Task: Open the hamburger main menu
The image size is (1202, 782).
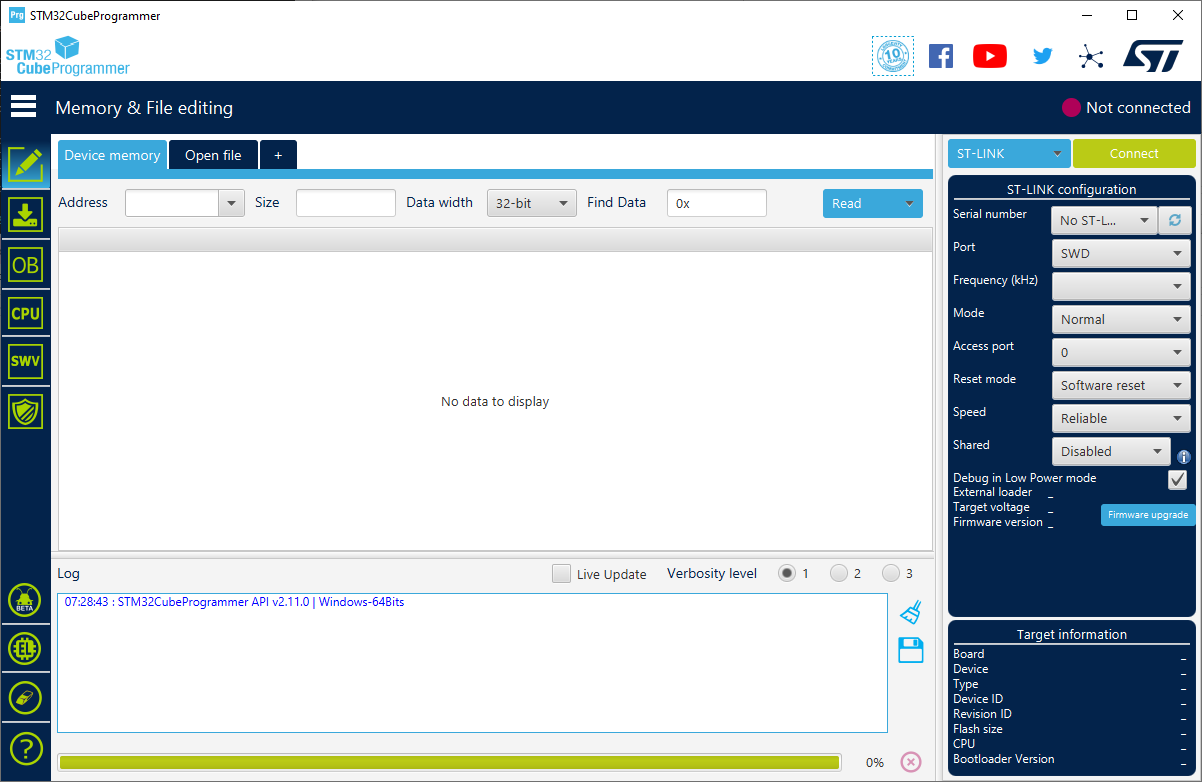Action: pos(24,107)
